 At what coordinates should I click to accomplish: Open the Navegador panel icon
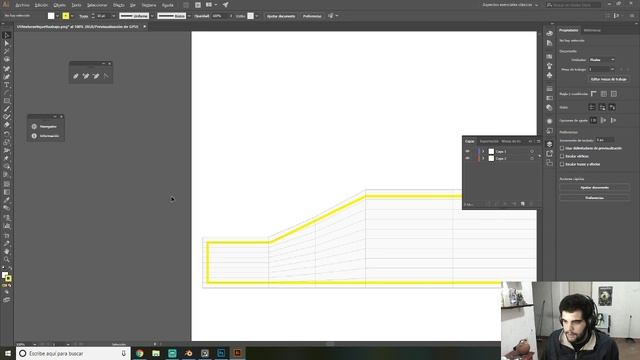pos(34,127)
